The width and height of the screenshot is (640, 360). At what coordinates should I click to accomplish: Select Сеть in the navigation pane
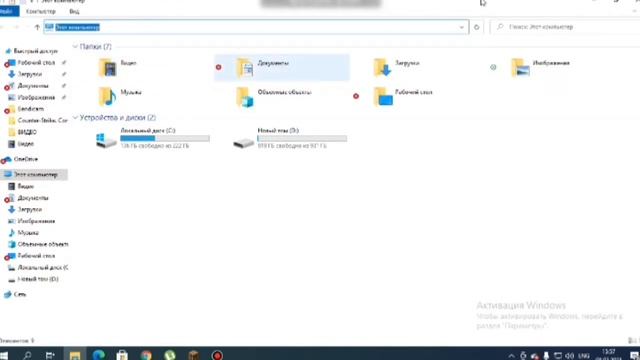coord(20,294)
